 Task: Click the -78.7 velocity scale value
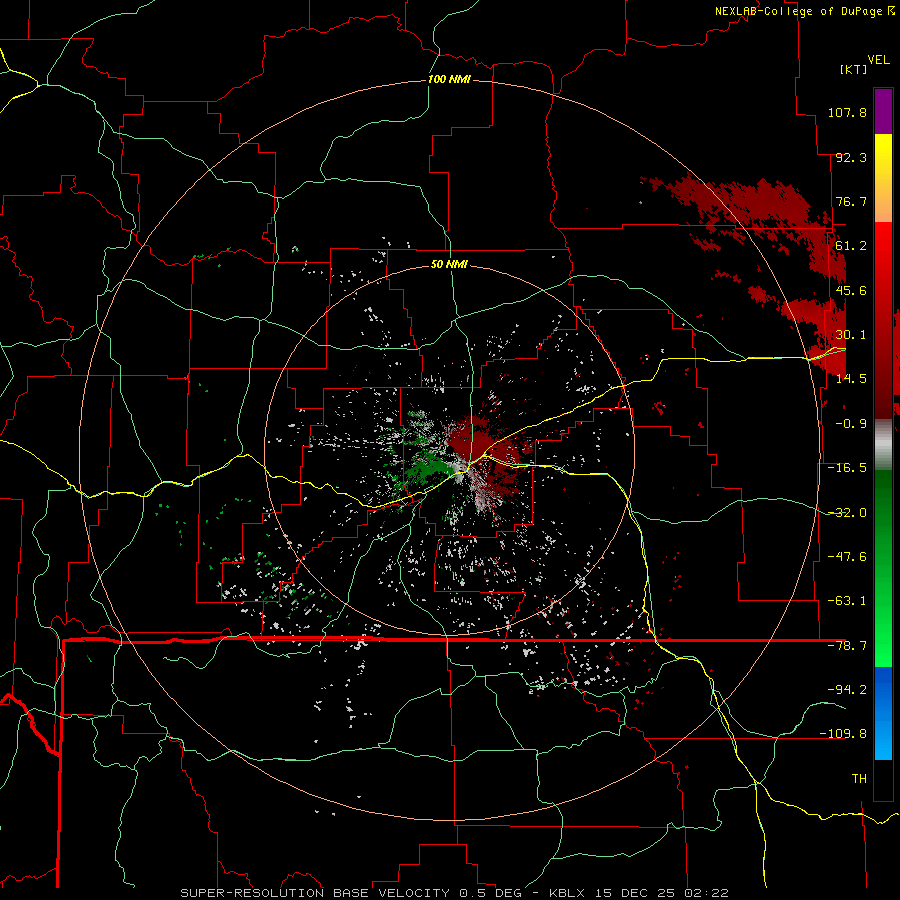(x=847, y=646)
